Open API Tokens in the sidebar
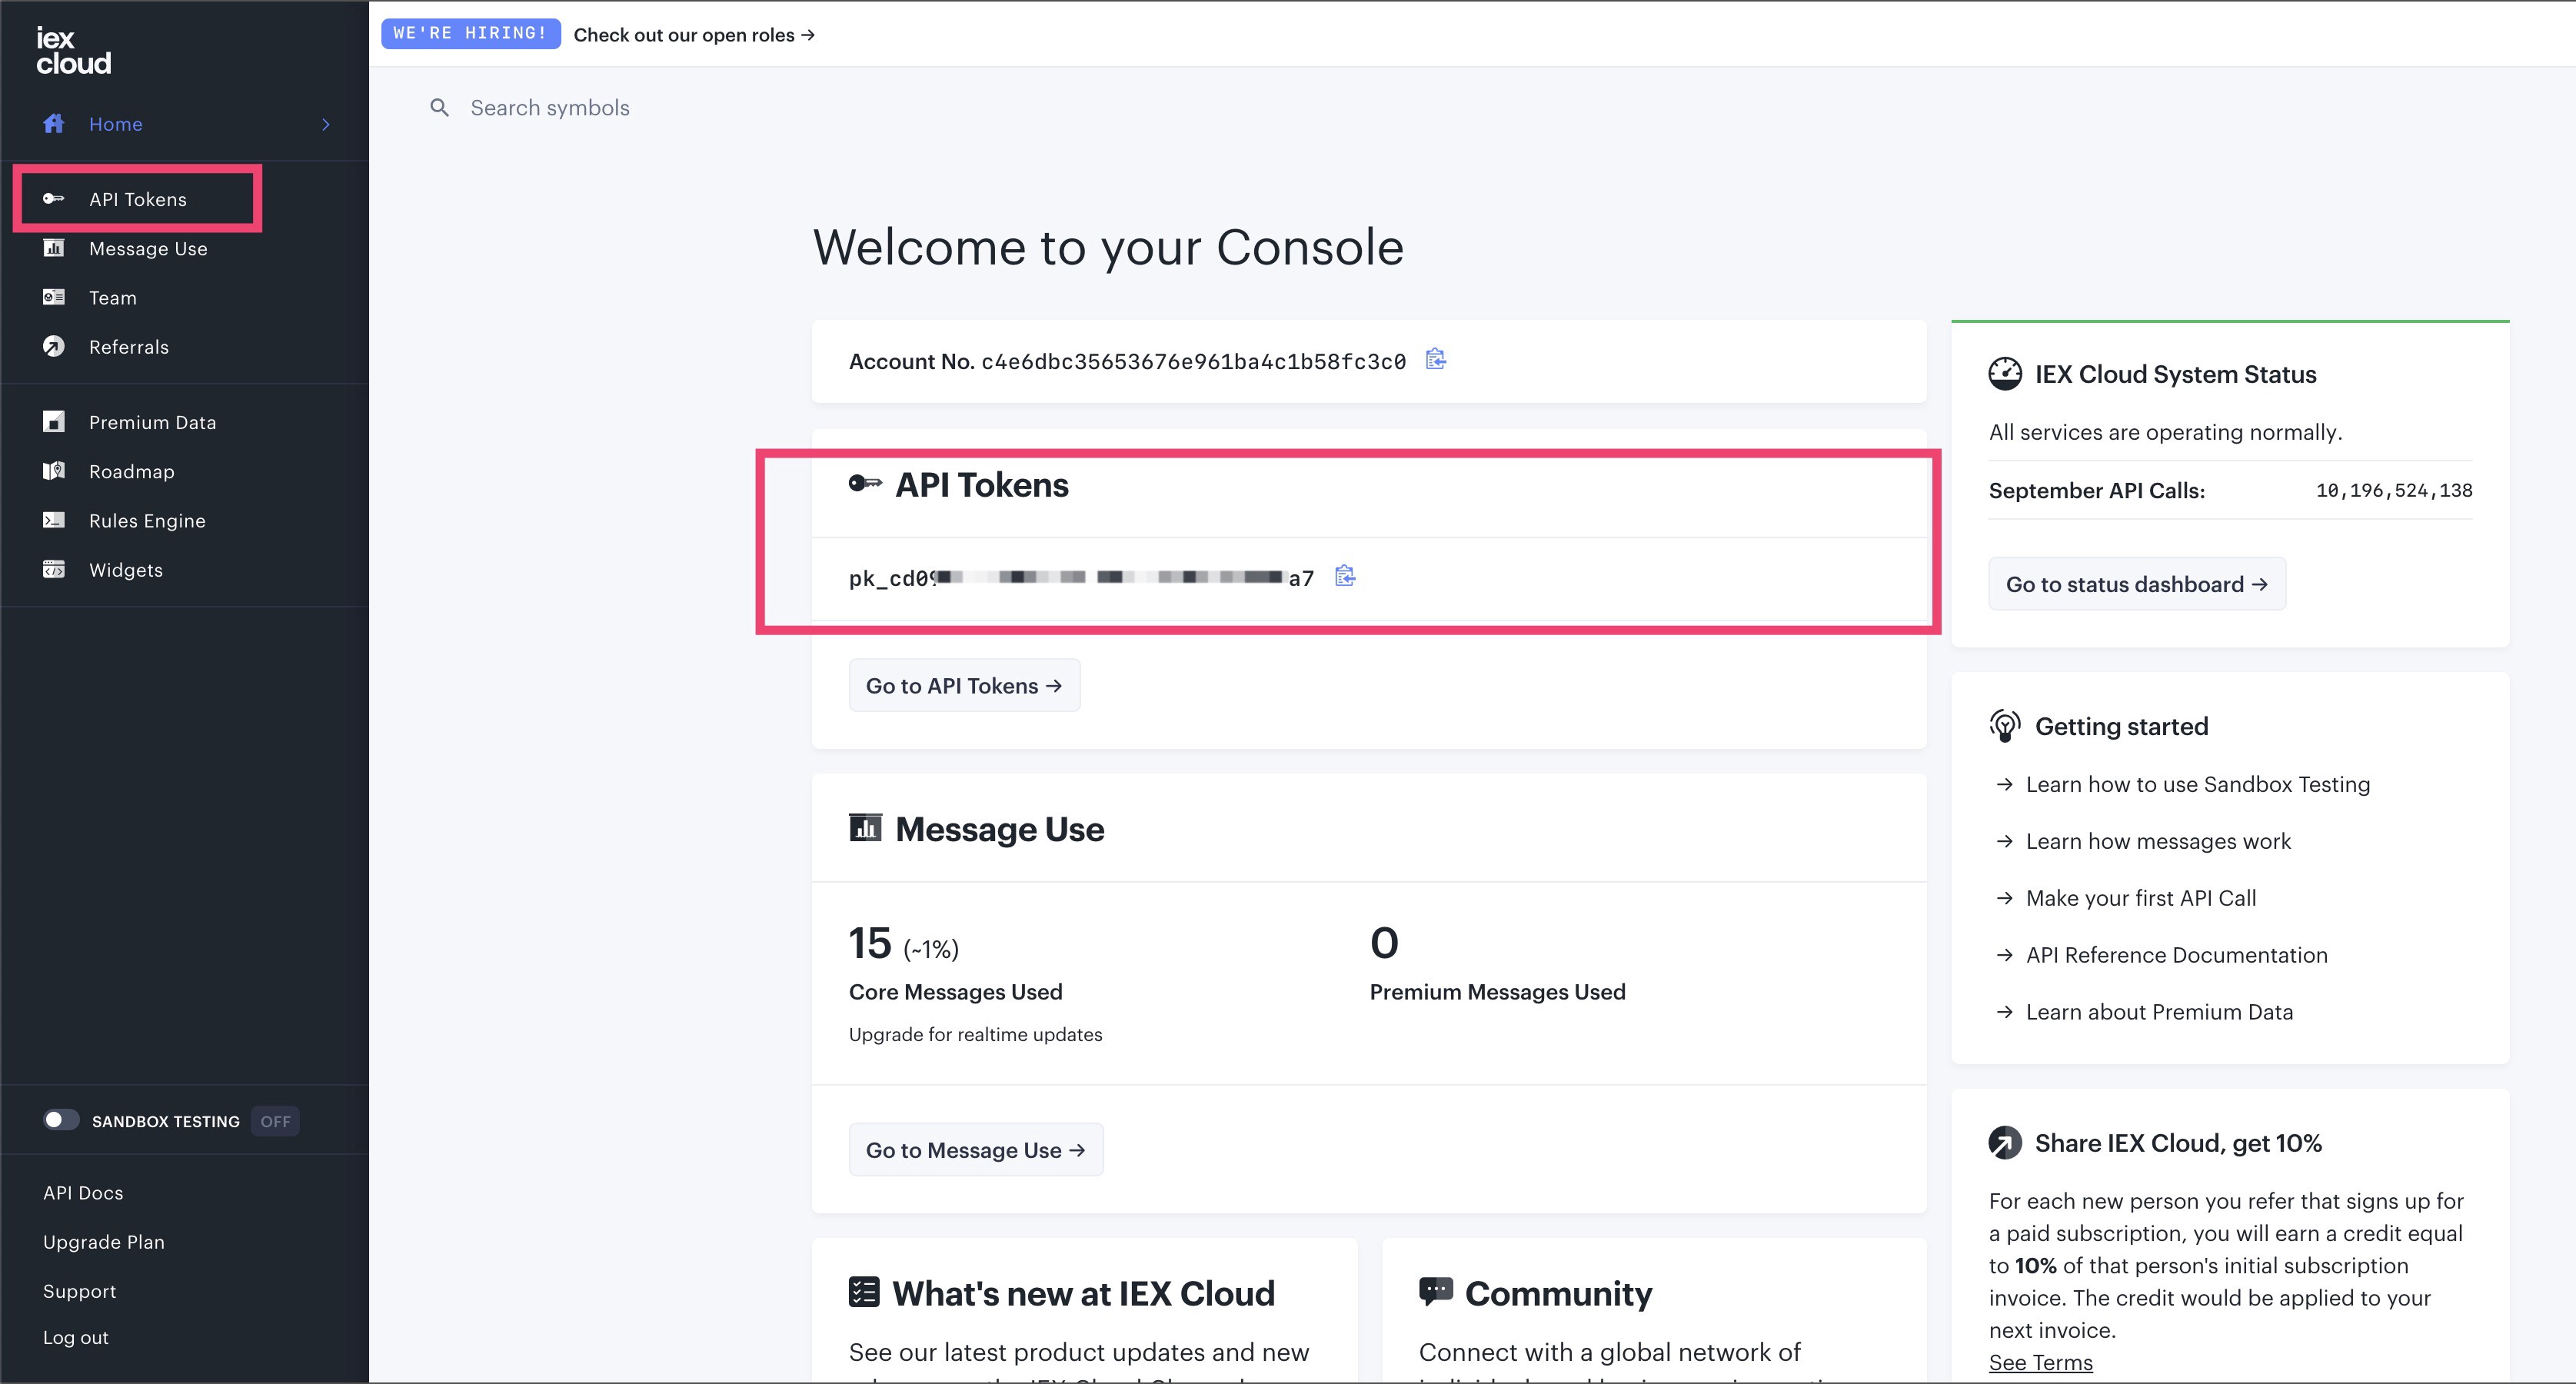Viewport: 2576px width, 1384px height. click(x=137, y=199)
